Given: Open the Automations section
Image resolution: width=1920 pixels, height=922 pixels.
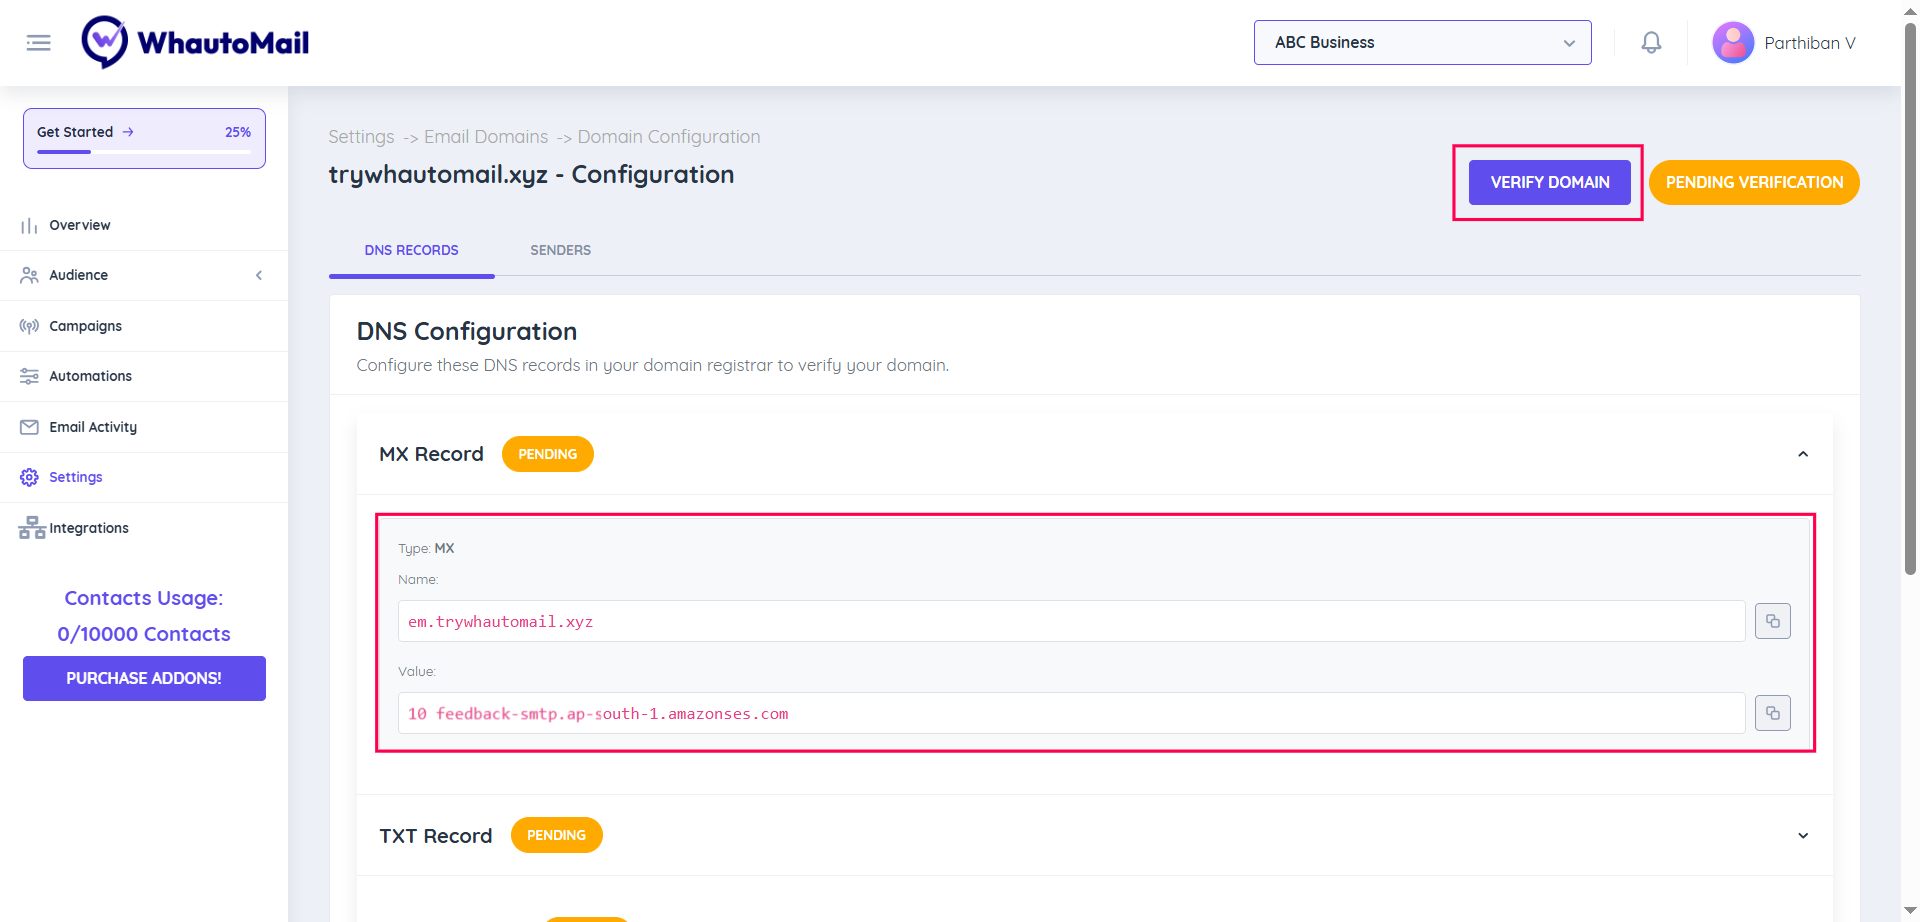Looking at the screenshot, I should (90, 376).
